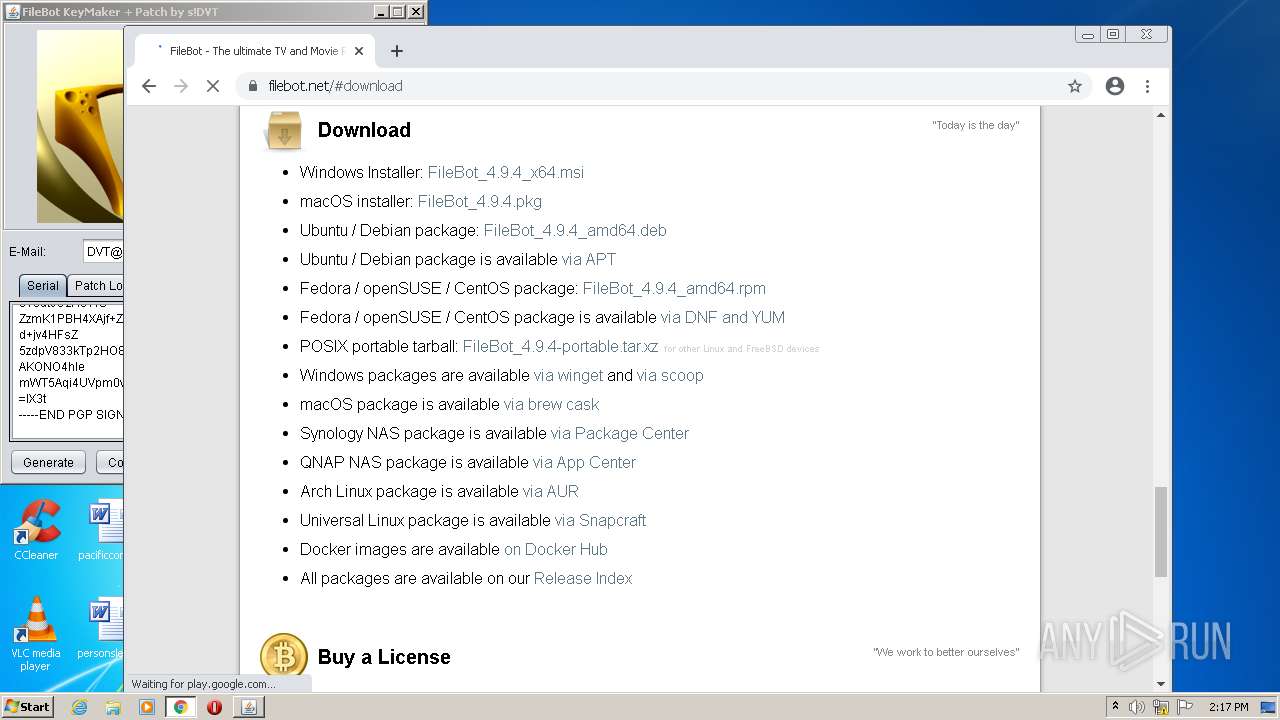
Task: Open Opera browser from taskbar
Action: (214, 707)
